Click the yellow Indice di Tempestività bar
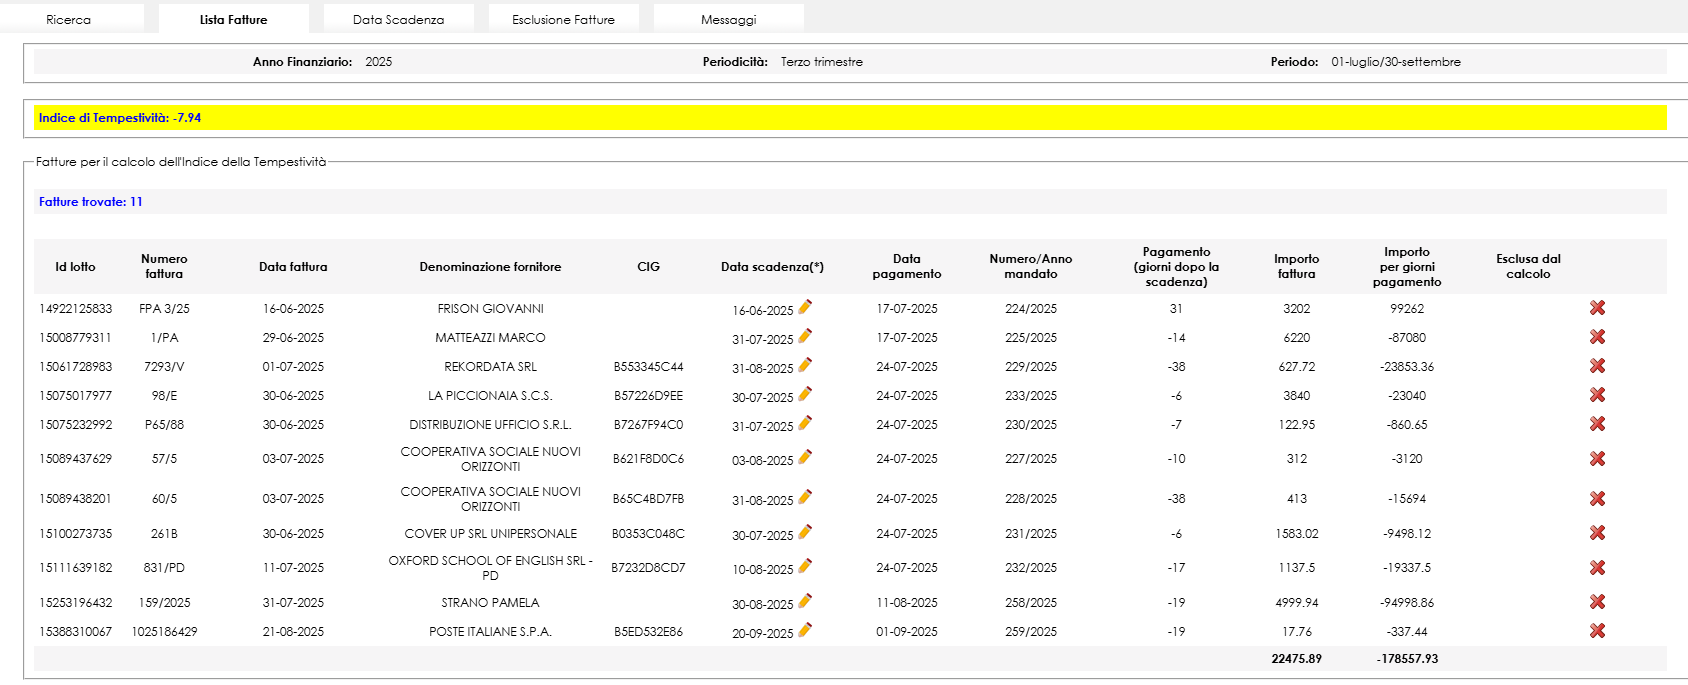The image size is (1688, 685). click(x=850, y=118)
